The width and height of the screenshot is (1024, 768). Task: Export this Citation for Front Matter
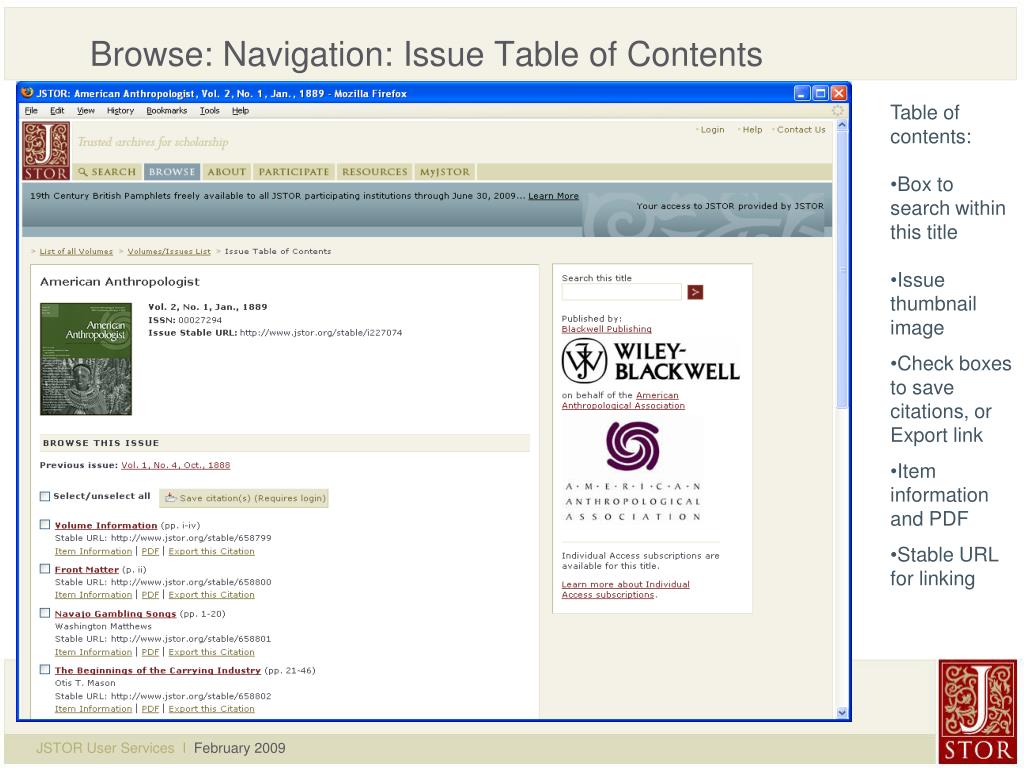tap(212, 595)
